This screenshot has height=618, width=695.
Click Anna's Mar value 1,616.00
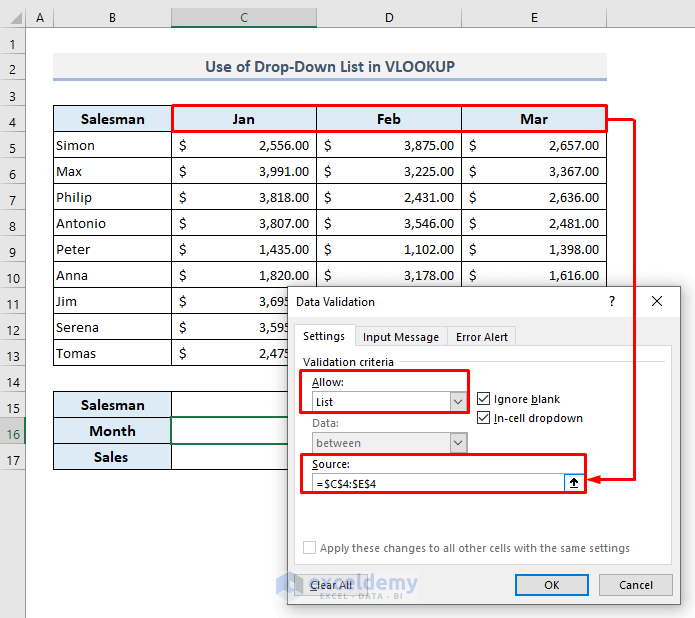point(534,275)
